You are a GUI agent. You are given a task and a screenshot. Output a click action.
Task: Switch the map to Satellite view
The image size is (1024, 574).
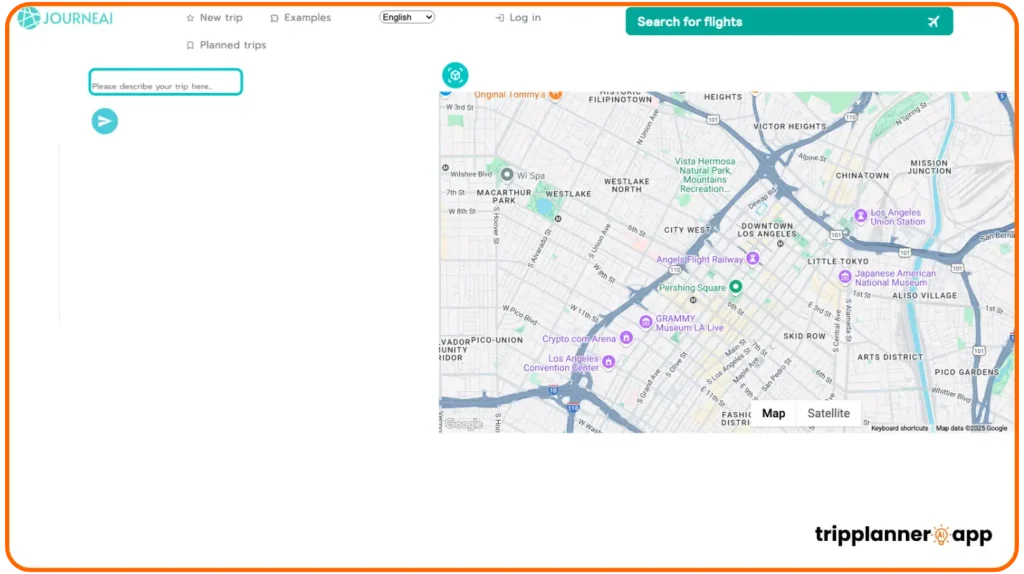point(828,413)
